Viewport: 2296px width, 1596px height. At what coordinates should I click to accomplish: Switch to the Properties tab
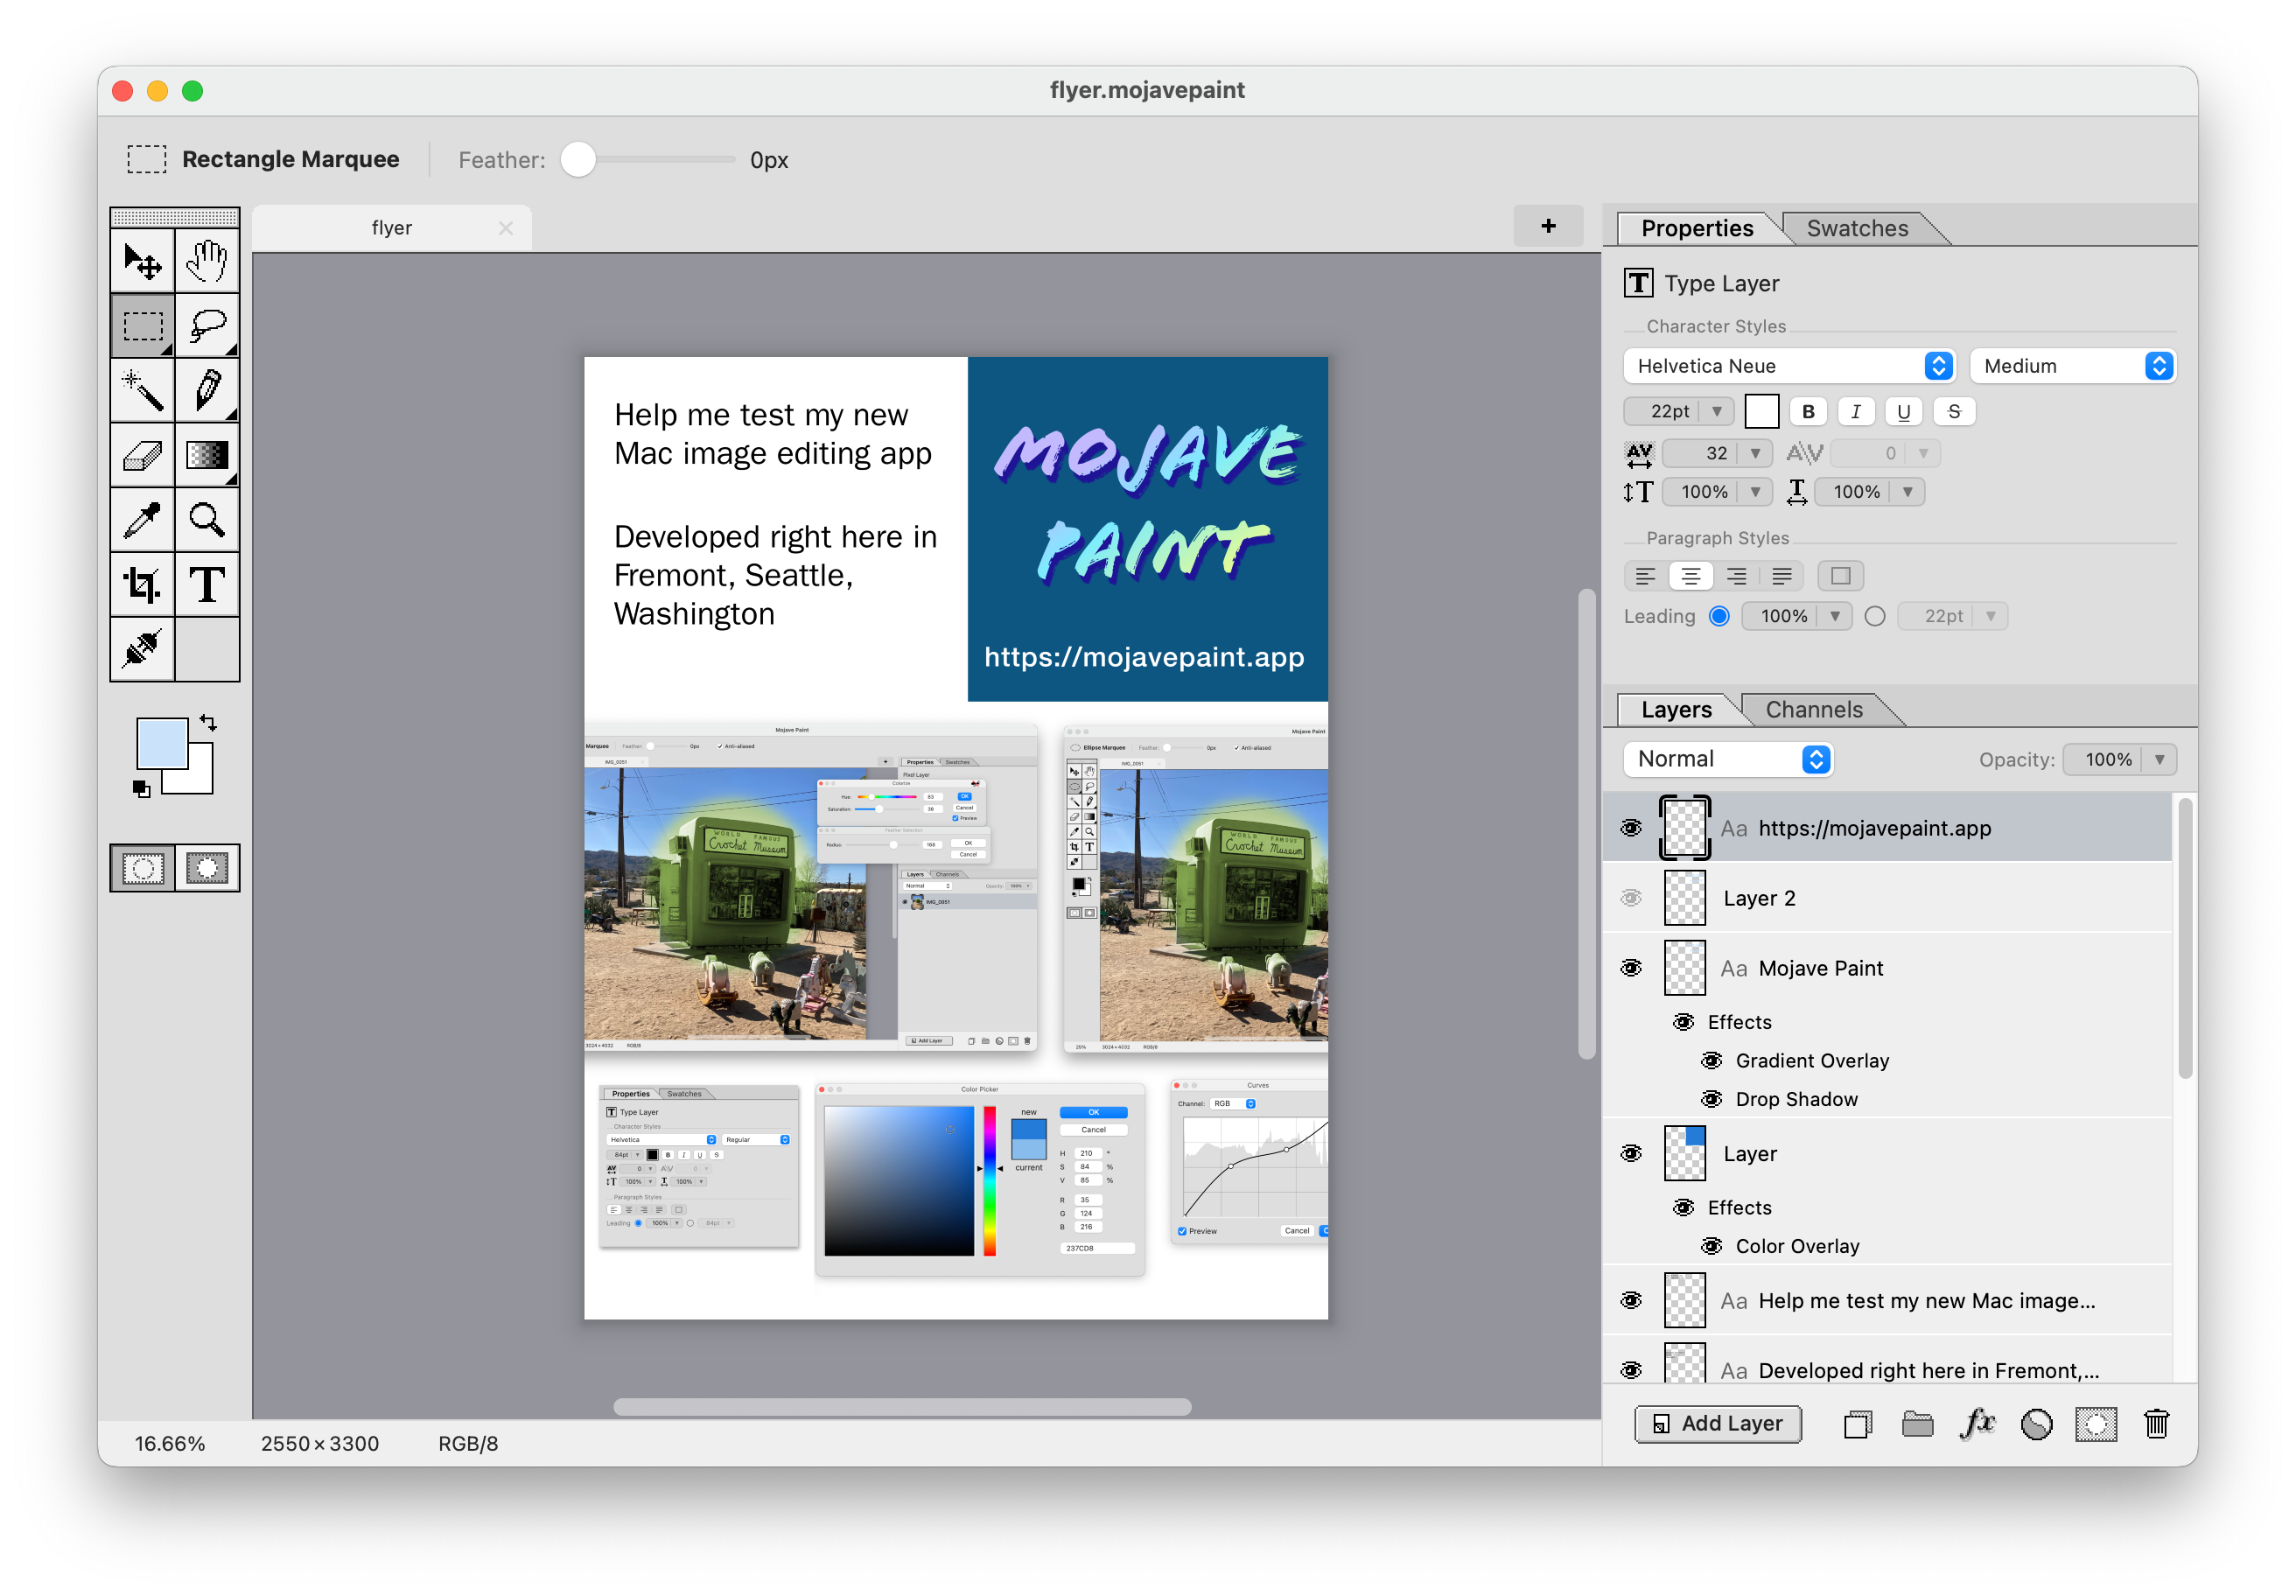tap(1697, 228)
